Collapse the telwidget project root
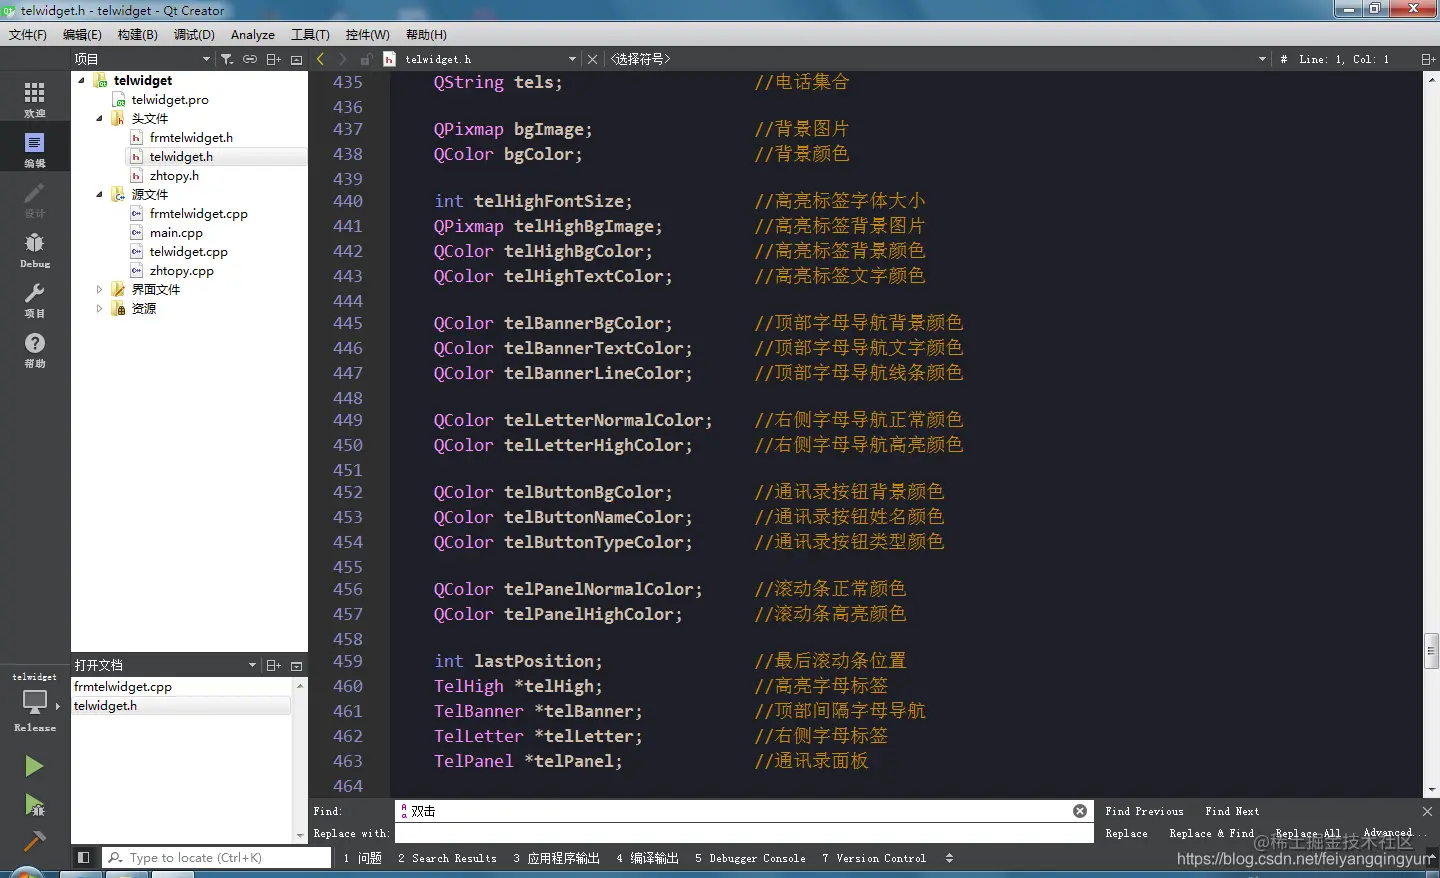The width and height of the screenshot is (1440, 878). coord(82,80)
